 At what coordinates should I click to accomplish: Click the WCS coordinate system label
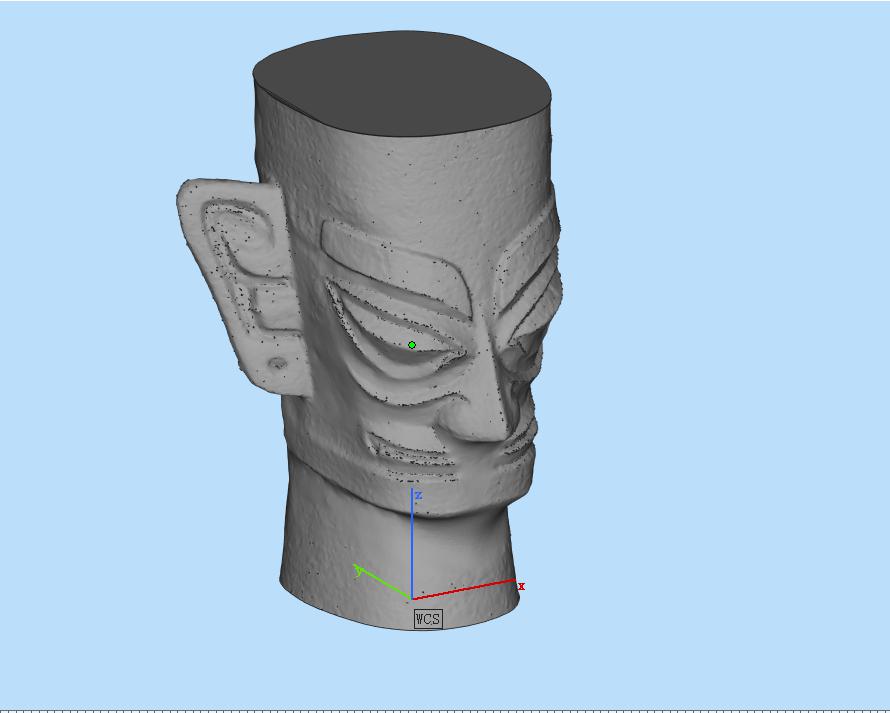click(x=428, y=619)
